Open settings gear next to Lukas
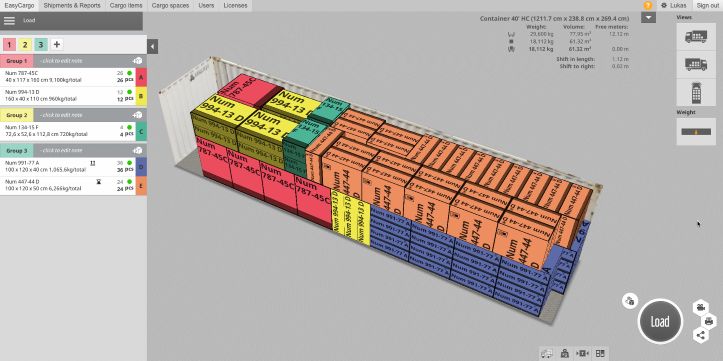723x361 pixels. (x=664, y=6)
